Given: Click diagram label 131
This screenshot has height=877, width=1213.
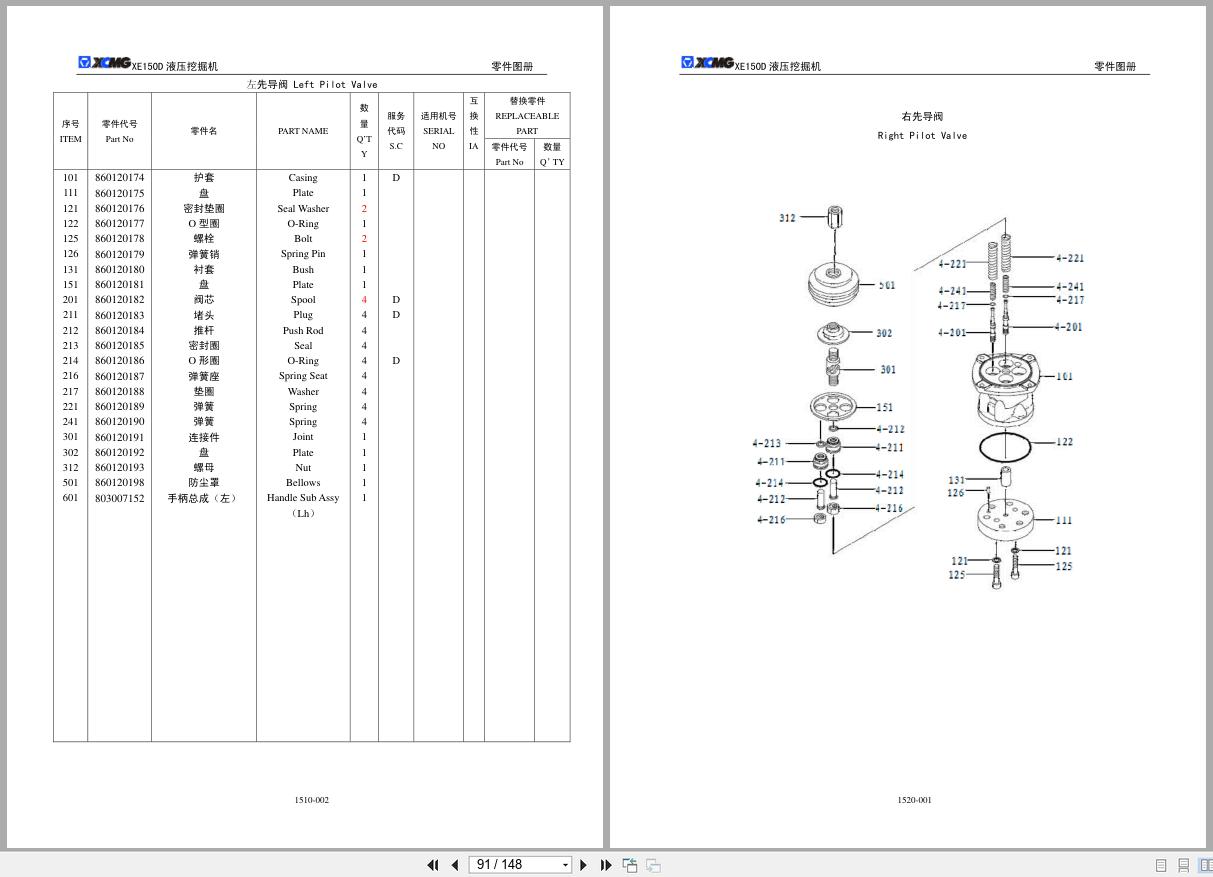Looking at the screenshot, I should point(957,481).
